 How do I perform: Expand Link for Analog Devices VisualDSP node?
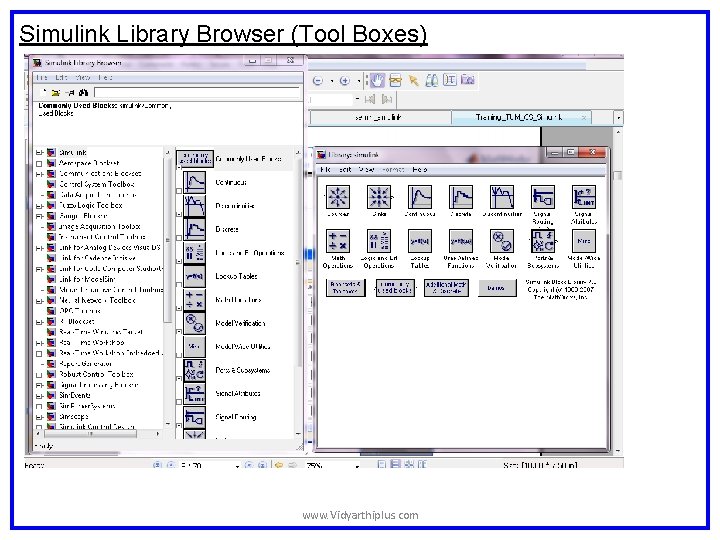click(39, 248)
